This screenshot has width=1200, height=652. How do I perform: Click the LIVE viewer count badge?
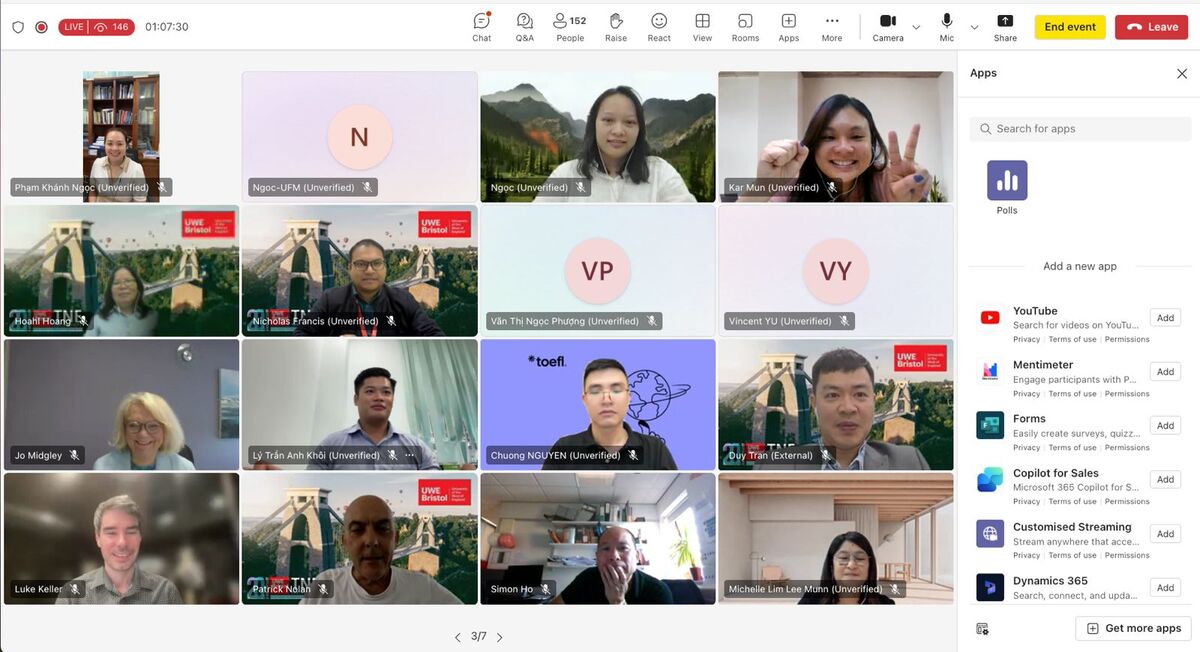point(96,27)
